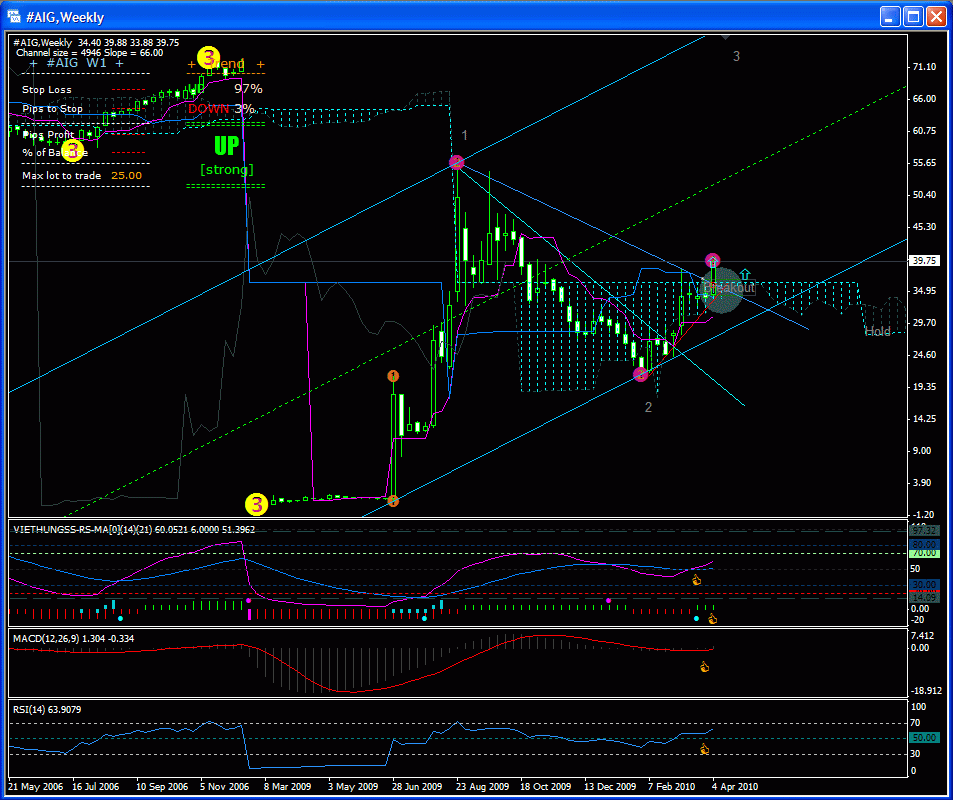Screen dimensions: 953x800
Task: Click the 39.75 current price label on the price axis
Action: click(925, 260)
